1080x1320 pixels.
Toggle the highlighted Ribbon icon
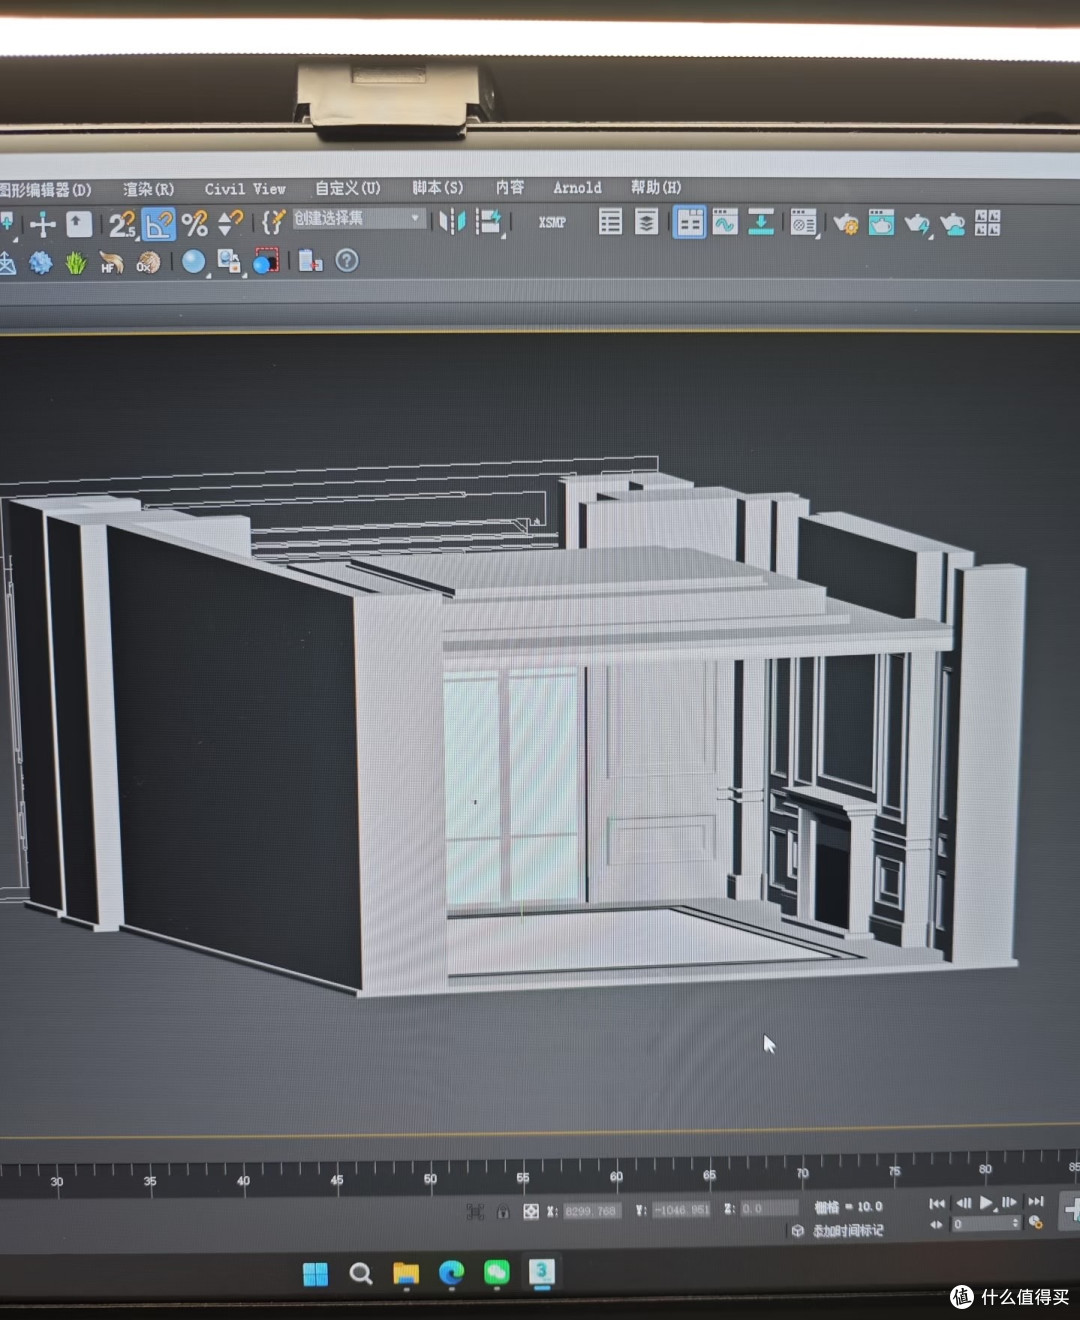click(x=689, y=222)
